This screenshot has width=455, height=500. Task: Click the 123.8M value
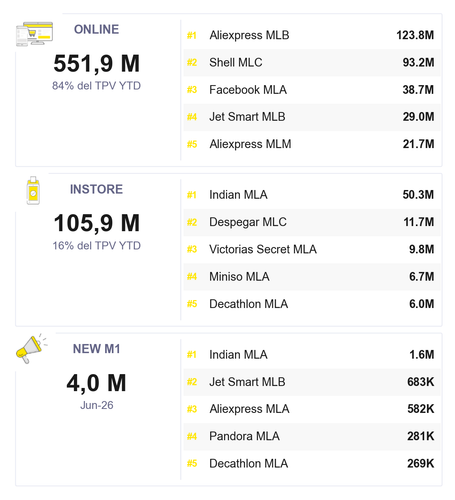(x=415, y=35)
